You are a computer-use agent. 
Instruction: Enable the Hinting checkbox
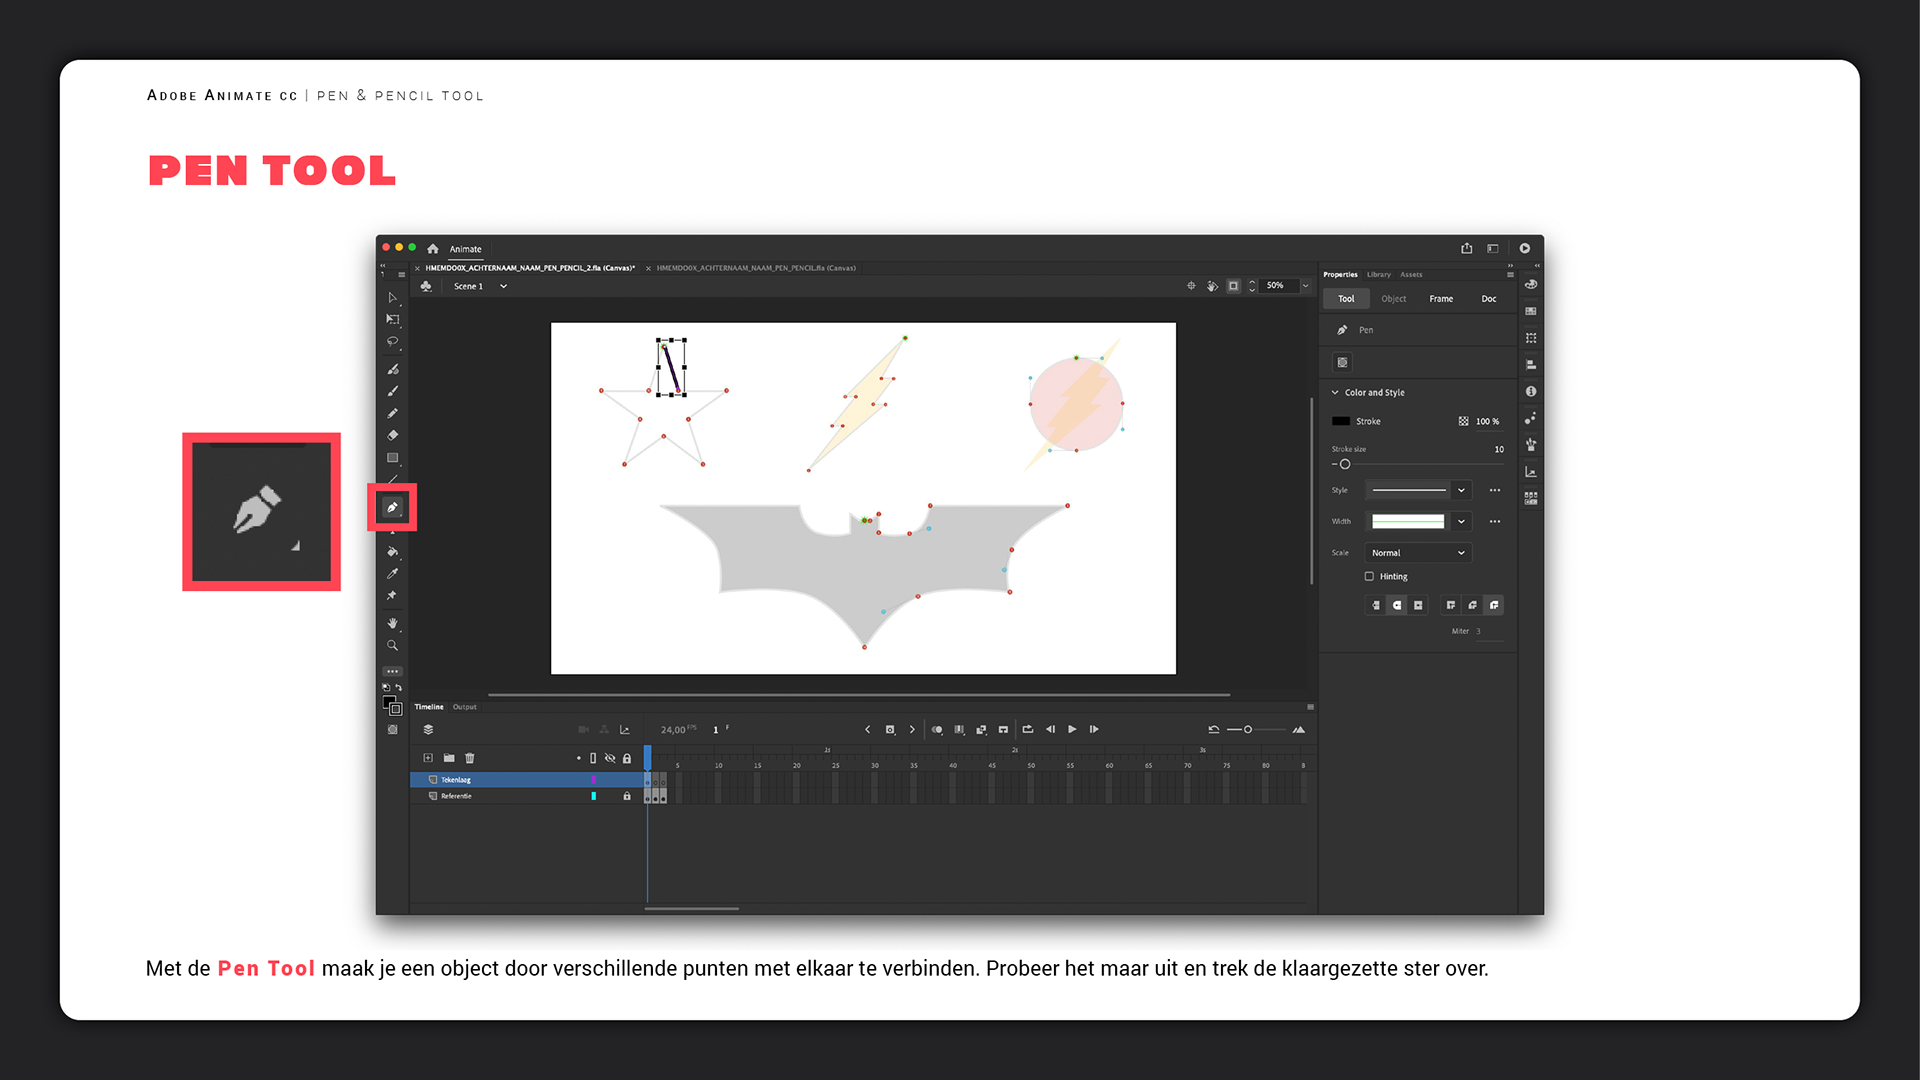point(1369,576)
